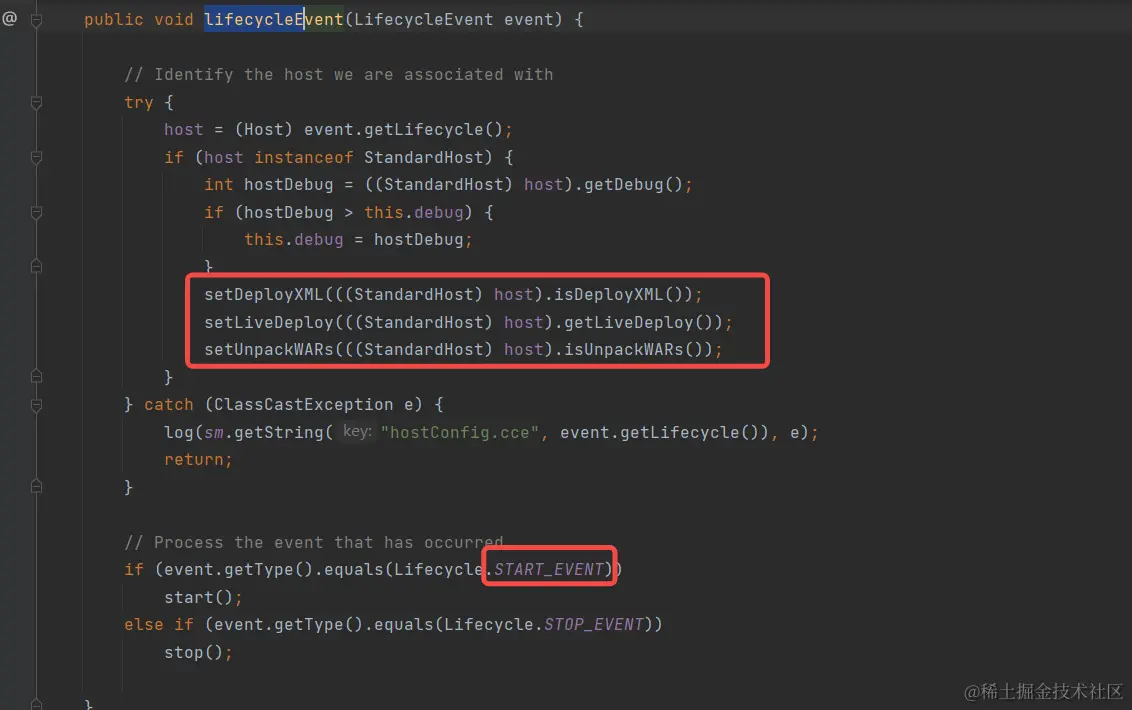Click the 'try' keyword
The width and height of the screenshot is (1132, 710).
pyautogui.click(x=139, y=103)
